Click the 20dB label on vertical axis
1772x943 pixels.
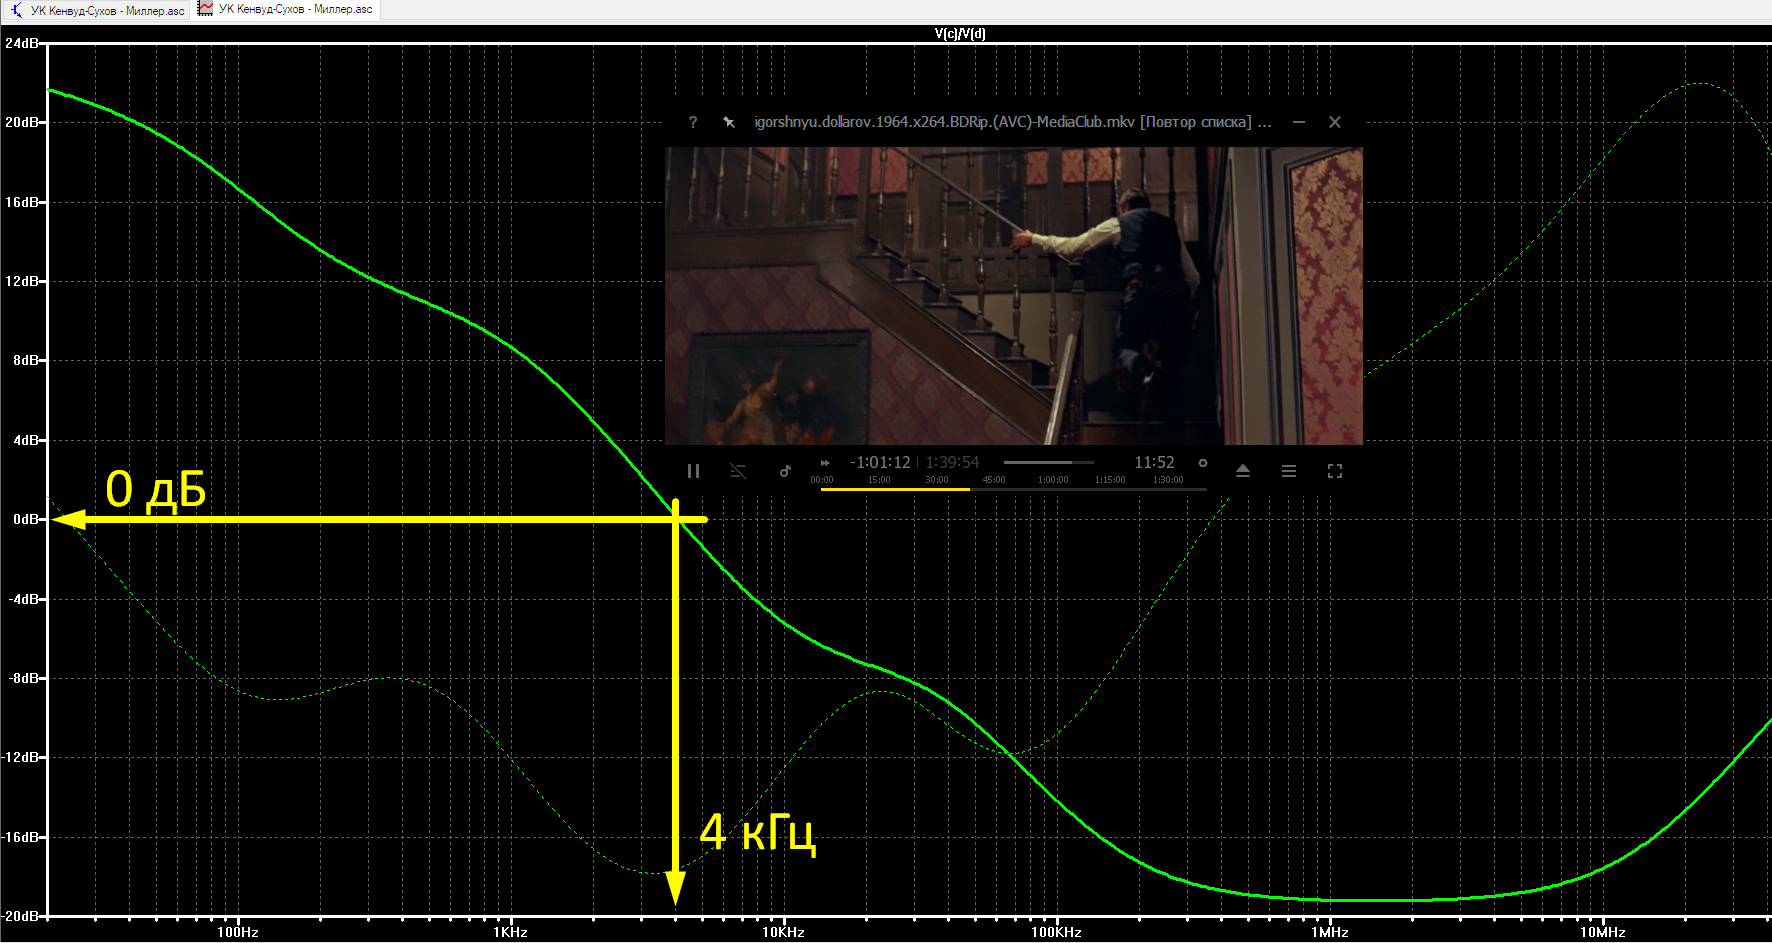click(x=21, y=122)
